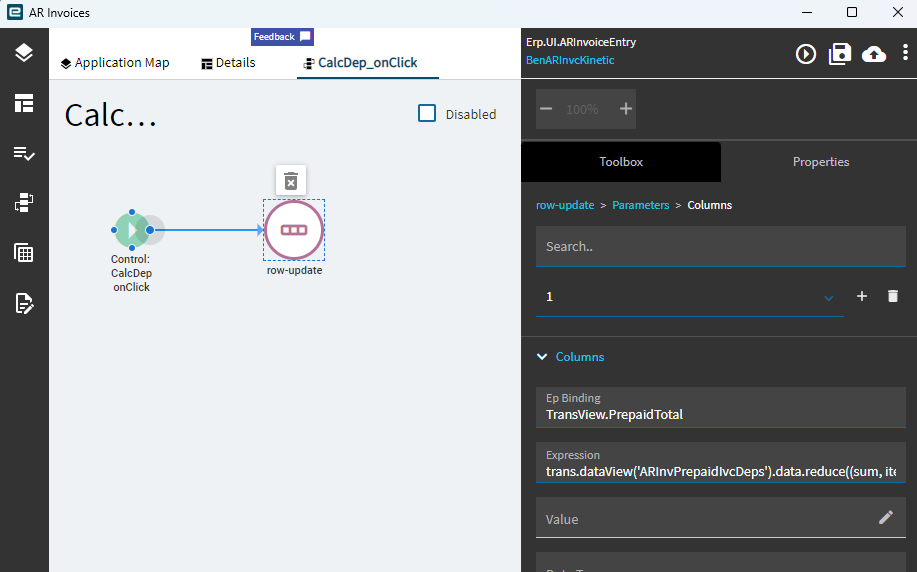
Task: Toggle the Disabled checkbox
Action: [x=427, y=114]
